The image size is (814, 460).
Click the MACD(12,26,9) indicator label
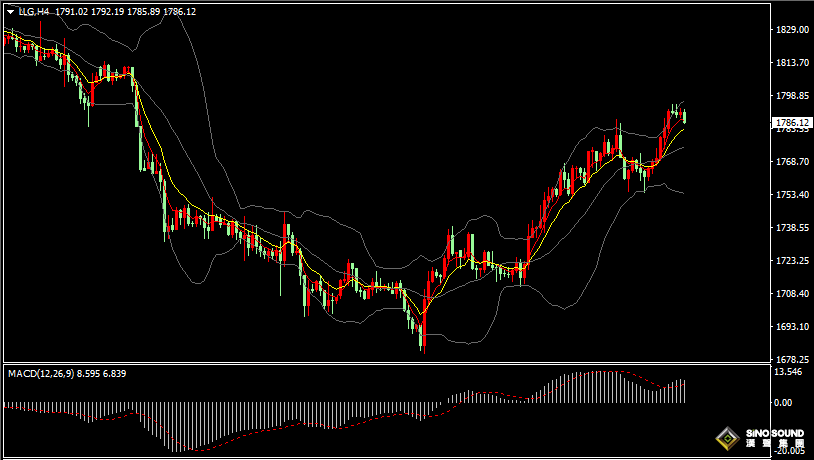42,373
